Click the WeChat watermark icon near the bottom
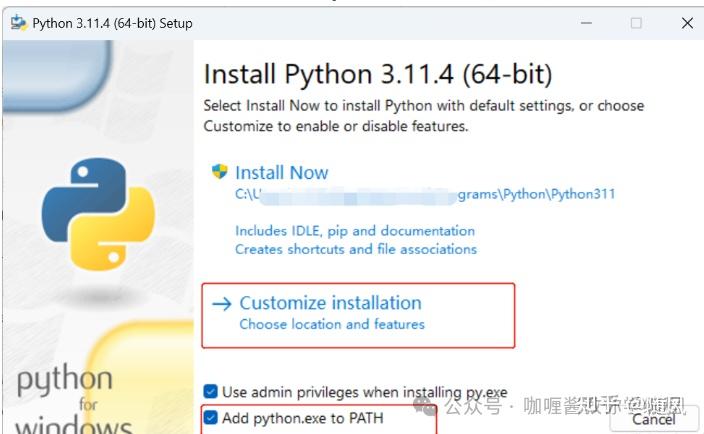Viewport: 704px width, 434px height. [424, 405]
